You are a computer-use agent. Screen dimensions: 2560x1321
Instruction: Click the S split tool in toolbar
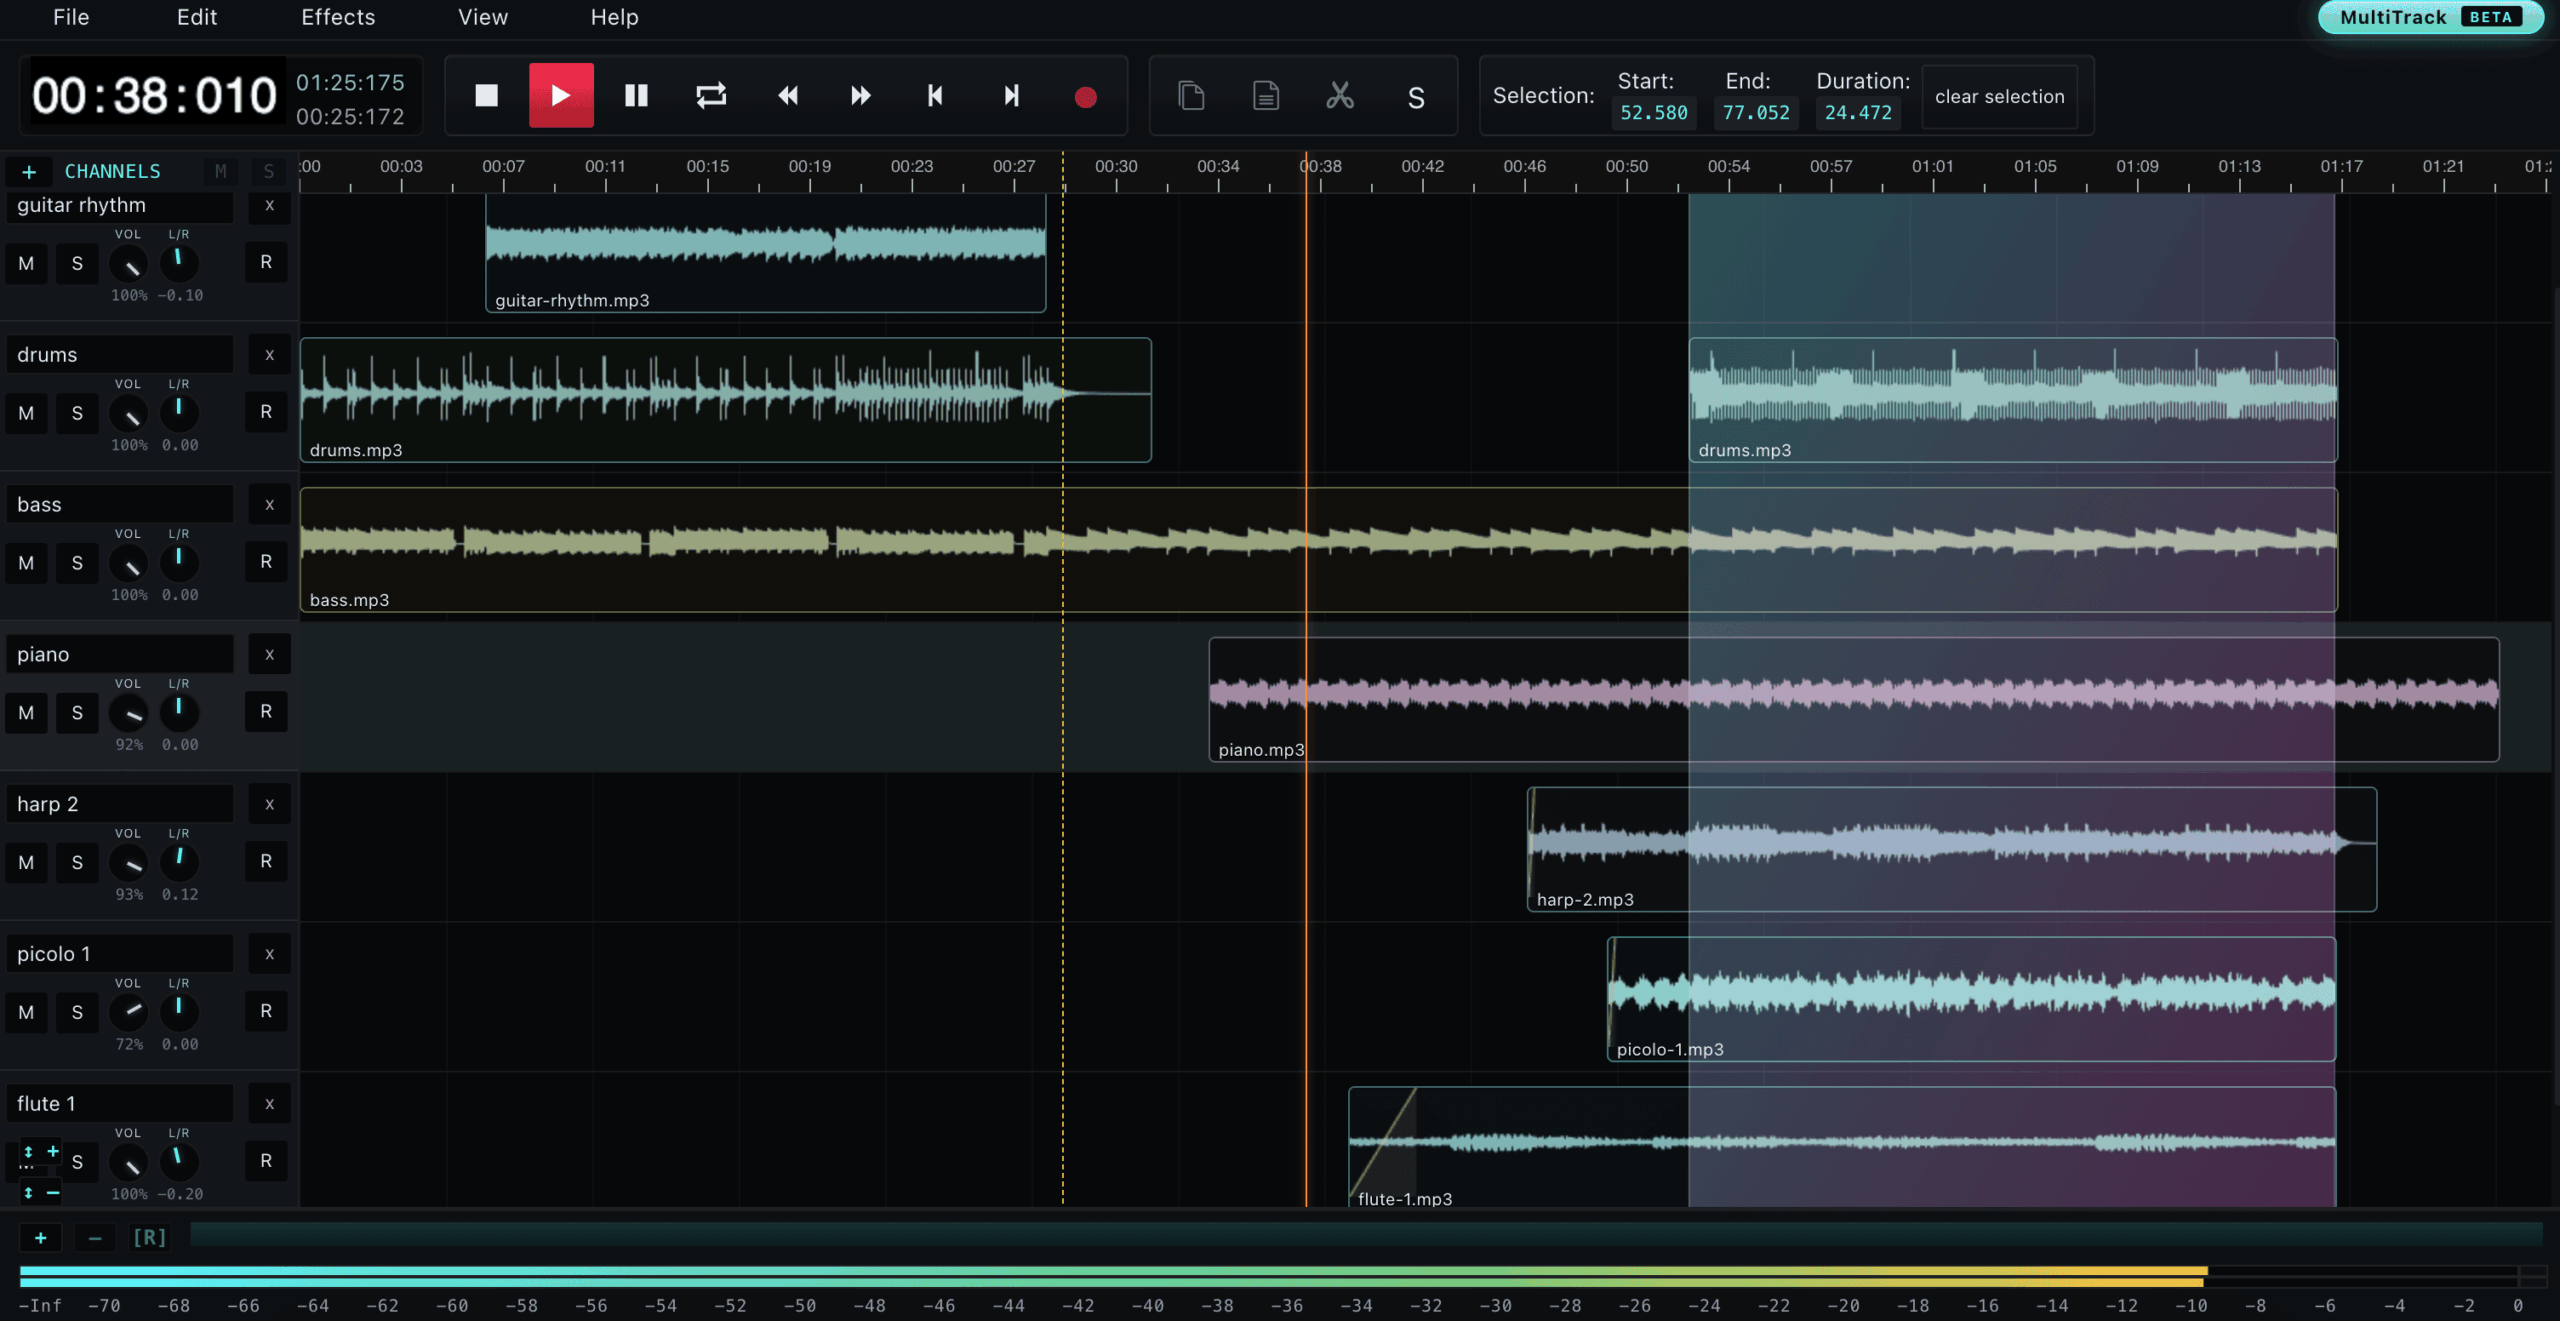(1416, 97)
